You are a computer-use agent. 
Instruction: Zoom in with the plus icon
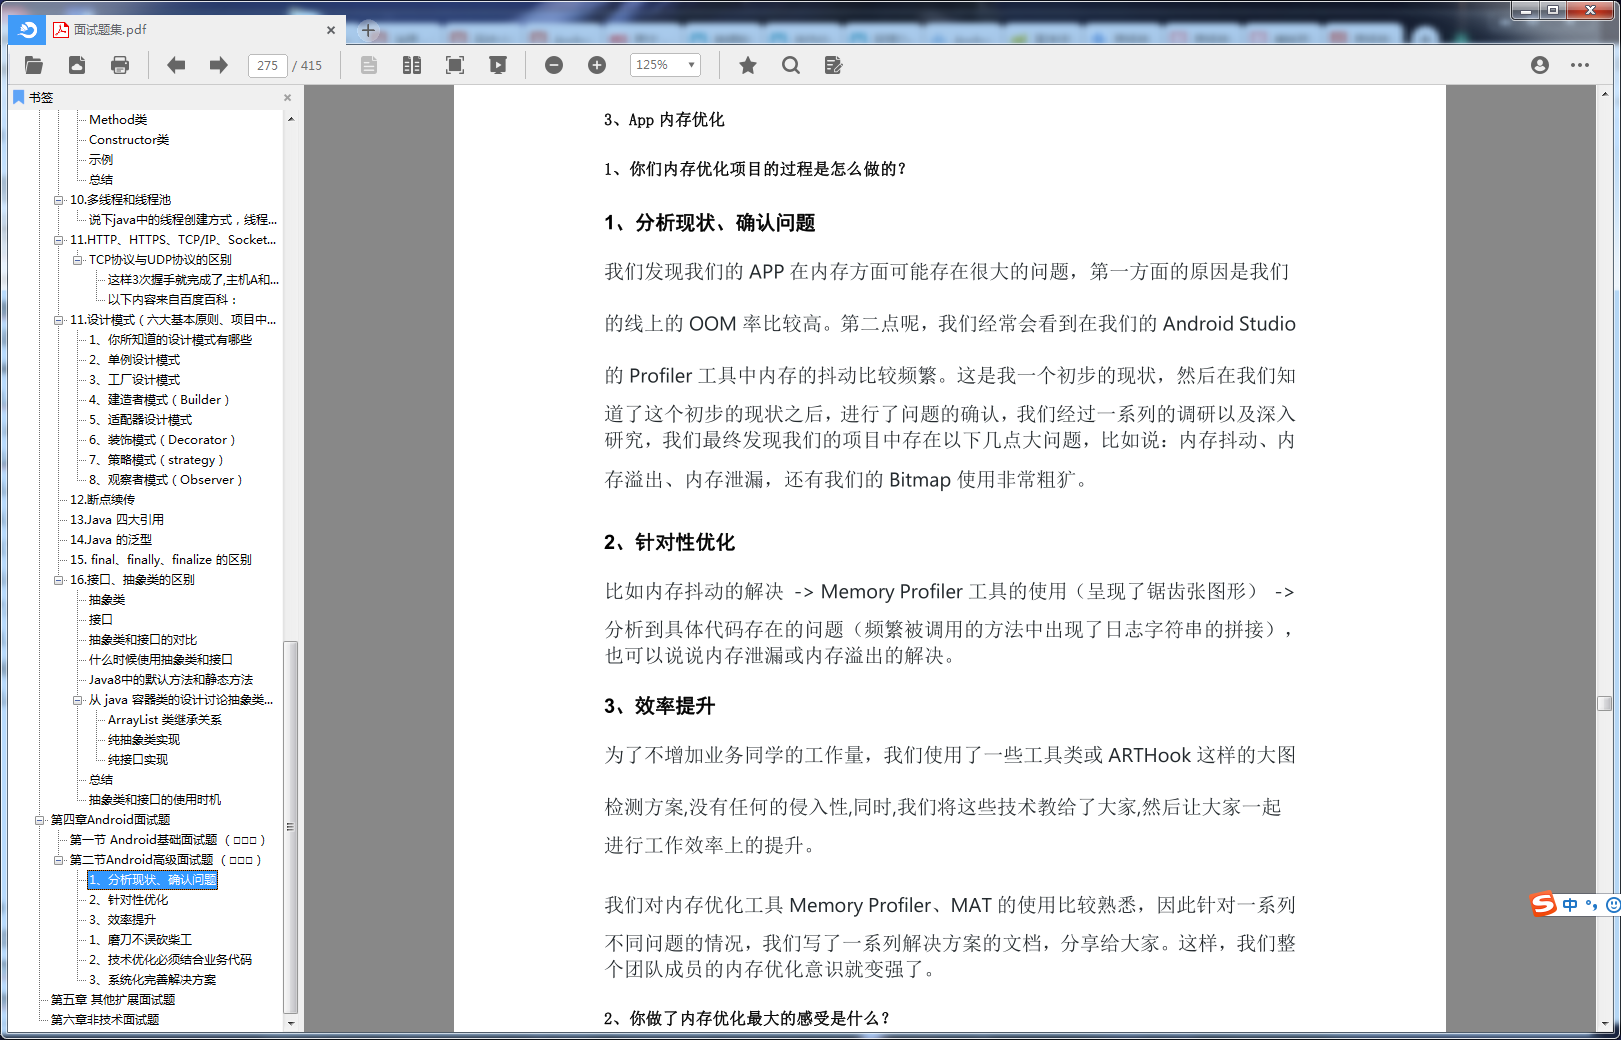point(597,65)
